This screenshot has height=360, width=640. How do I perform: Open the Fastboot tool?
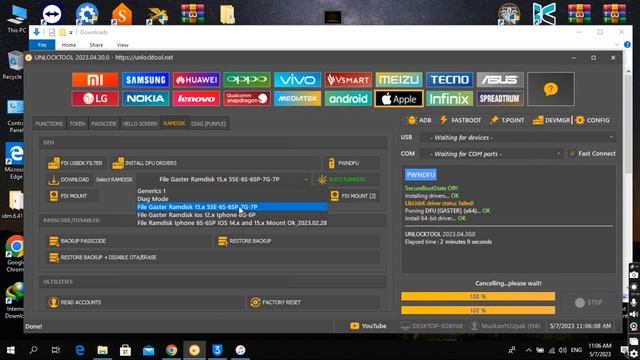coord(460,120)
